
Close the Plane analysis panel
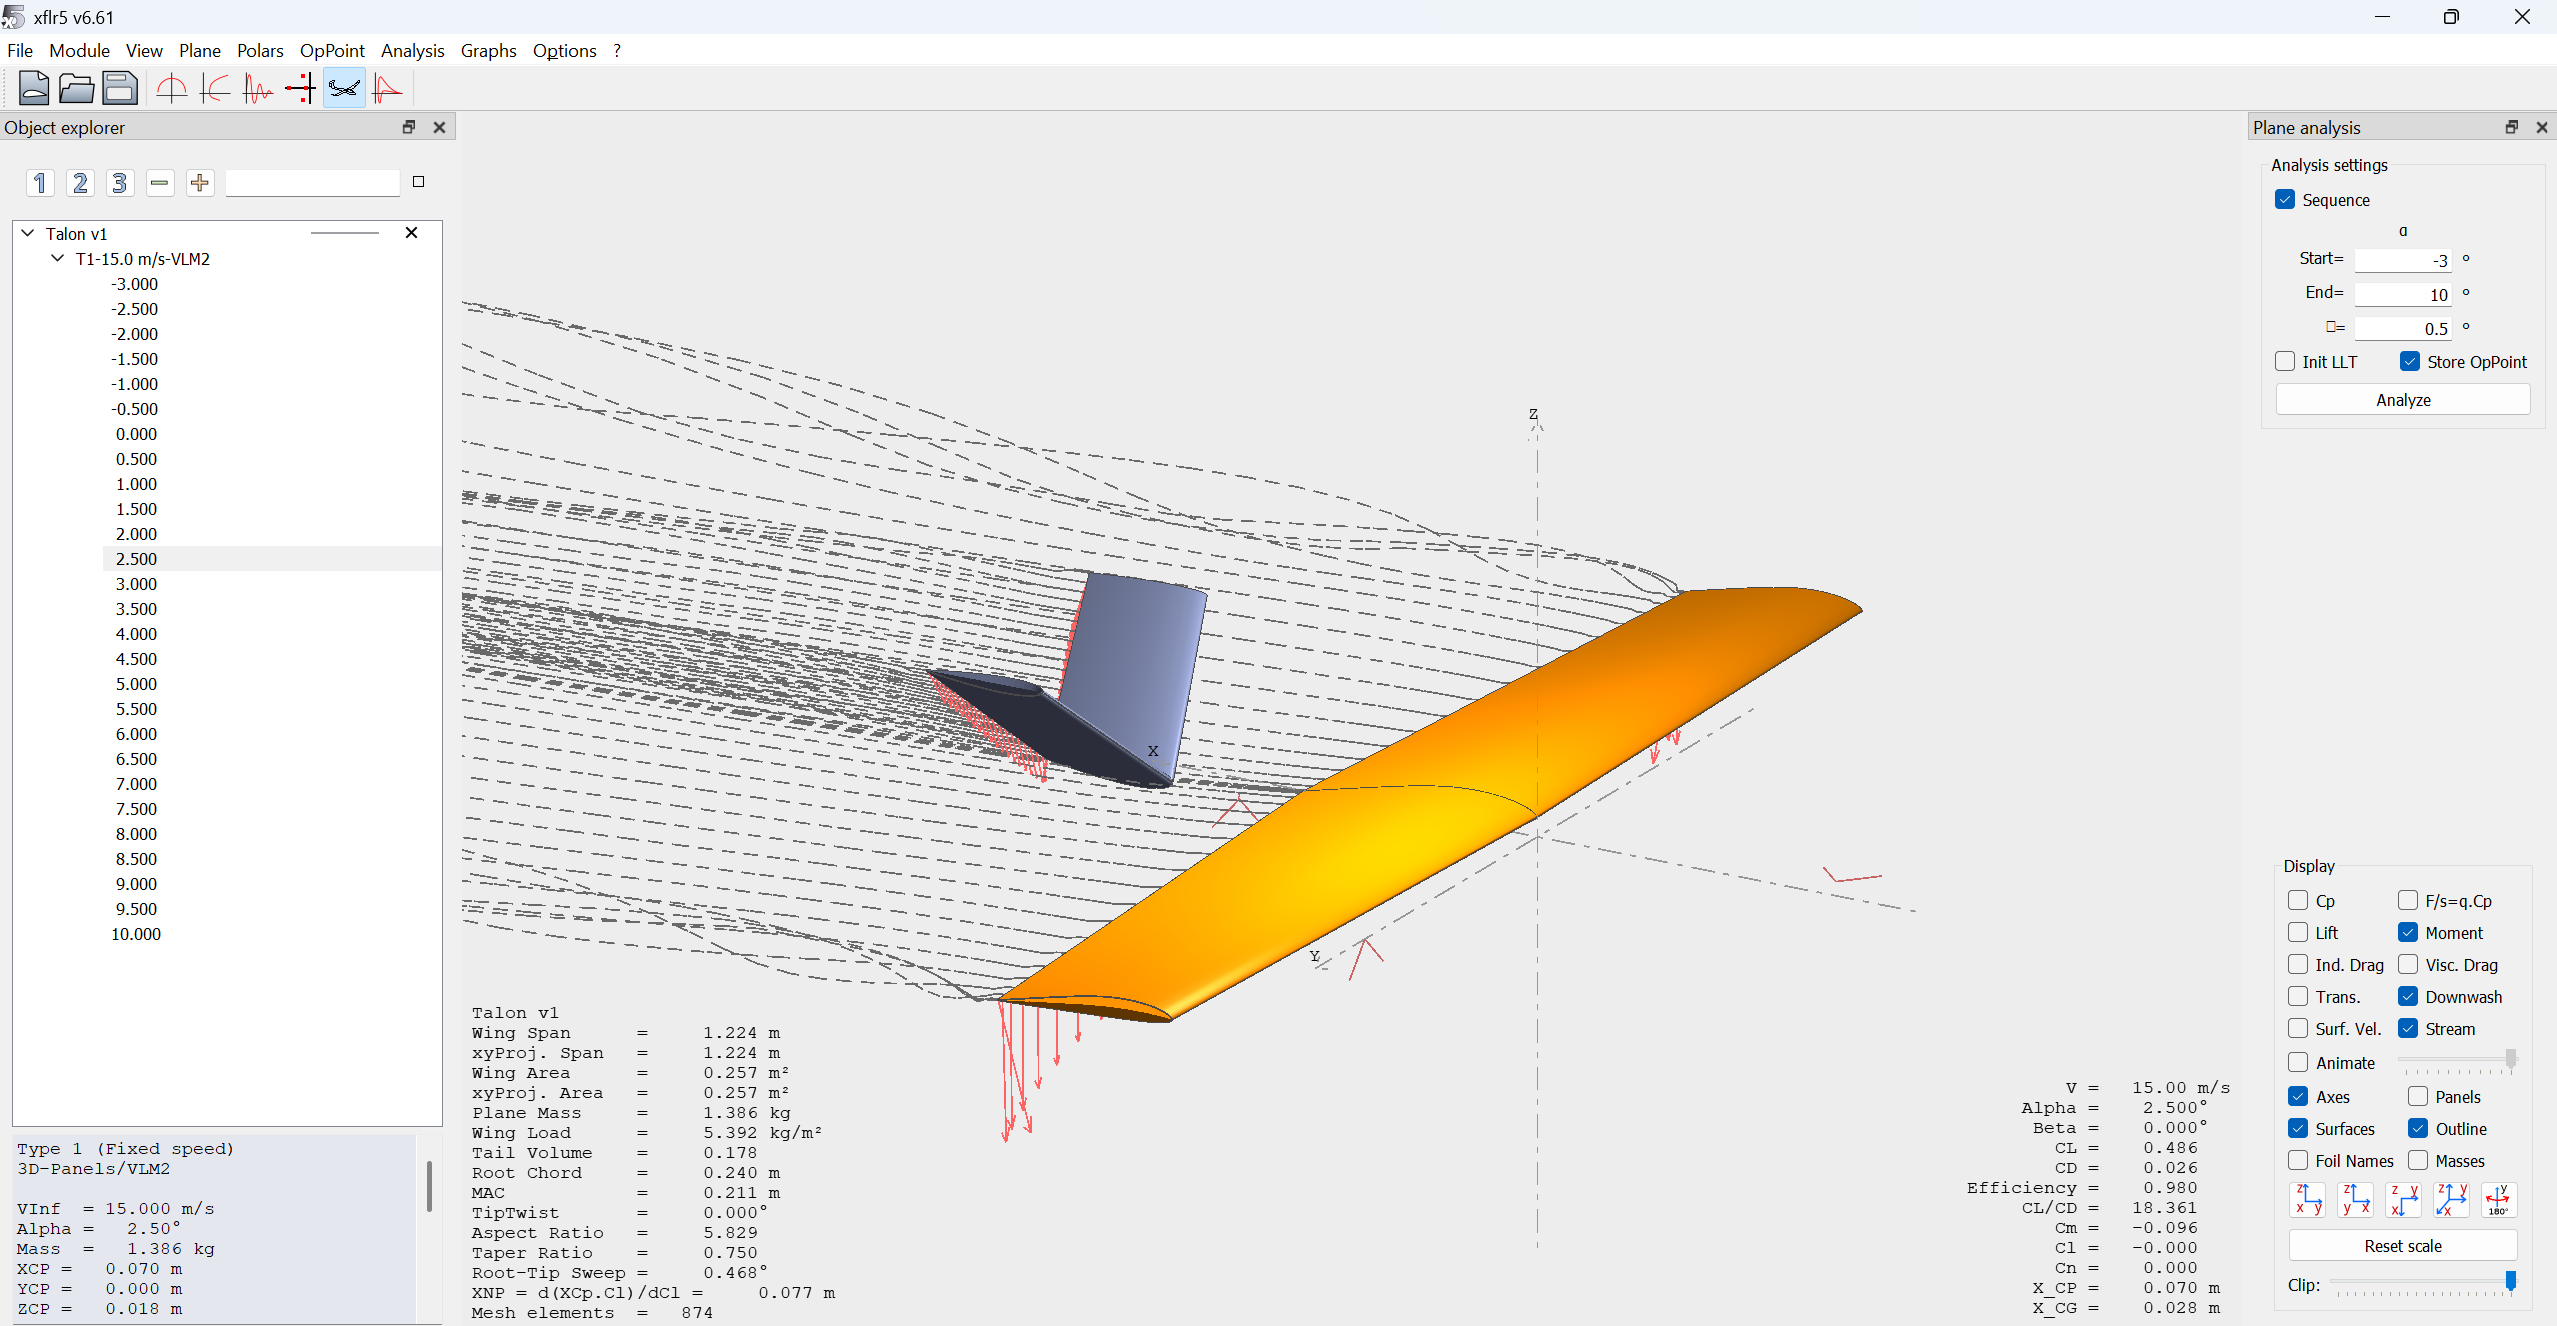pyautogui.click(x=2541, y=127)
